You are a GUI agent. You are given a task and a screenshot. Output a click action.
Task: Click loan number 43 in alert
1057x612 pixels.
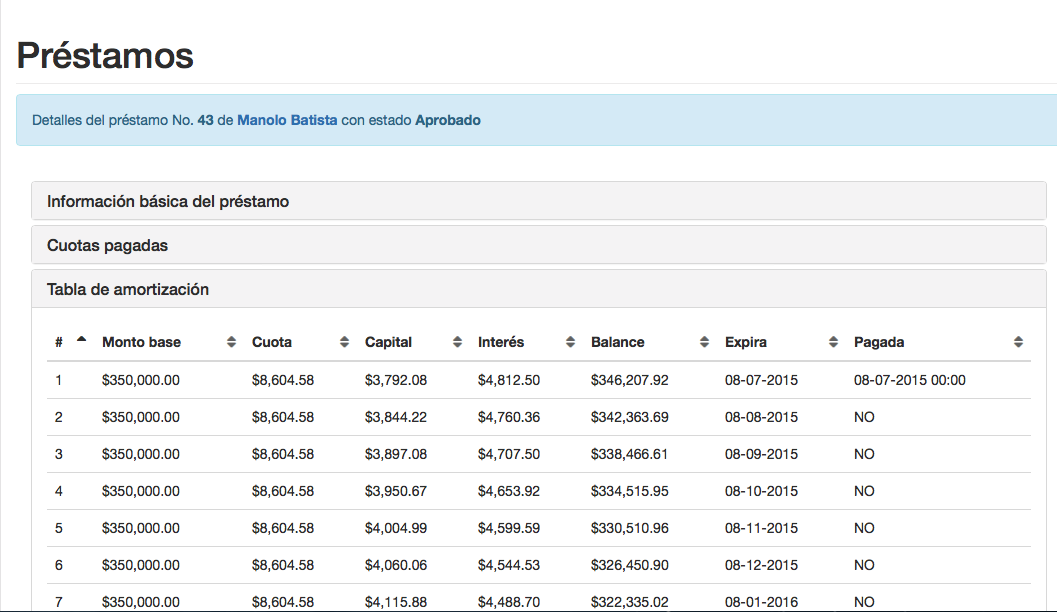click(205, 120)
